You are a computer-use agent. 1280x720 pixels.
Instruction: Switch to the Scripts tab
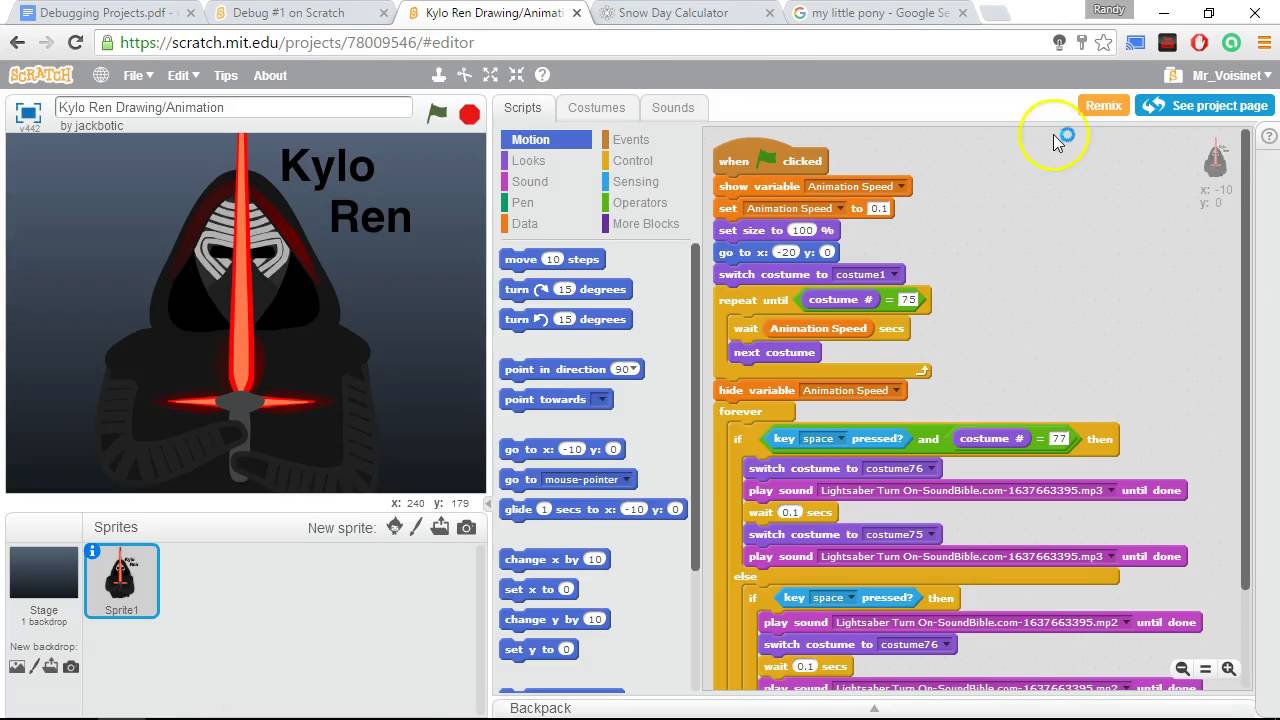(x=522, y=108)
